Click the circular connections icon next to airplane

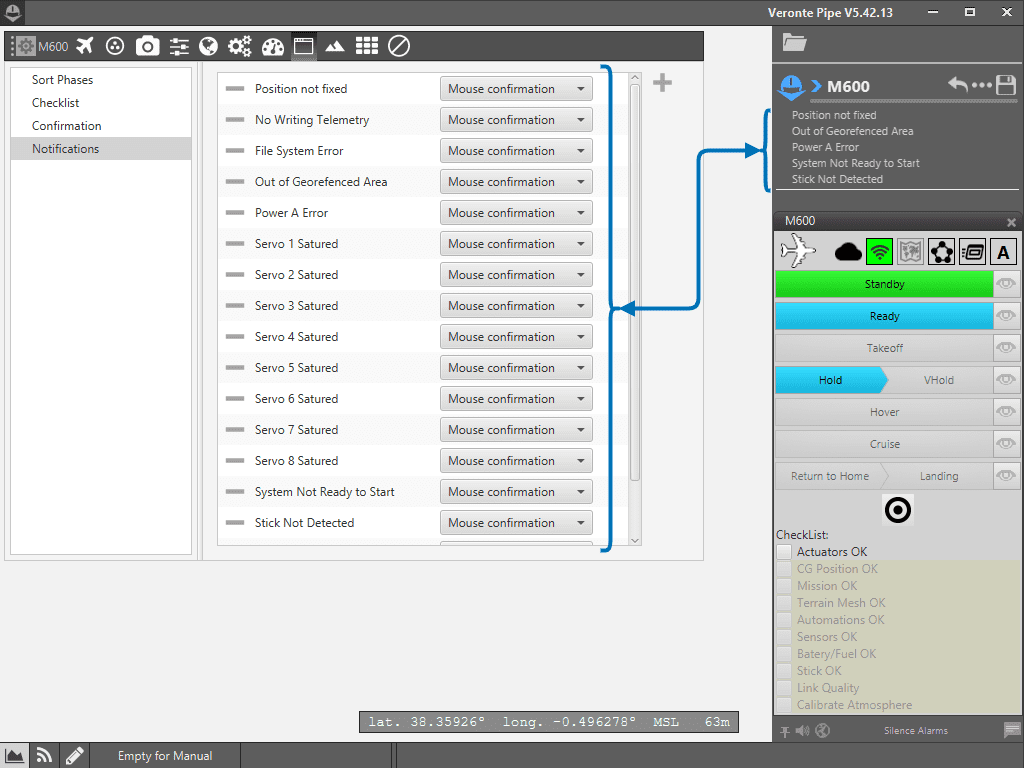click(x=115, y=46)
